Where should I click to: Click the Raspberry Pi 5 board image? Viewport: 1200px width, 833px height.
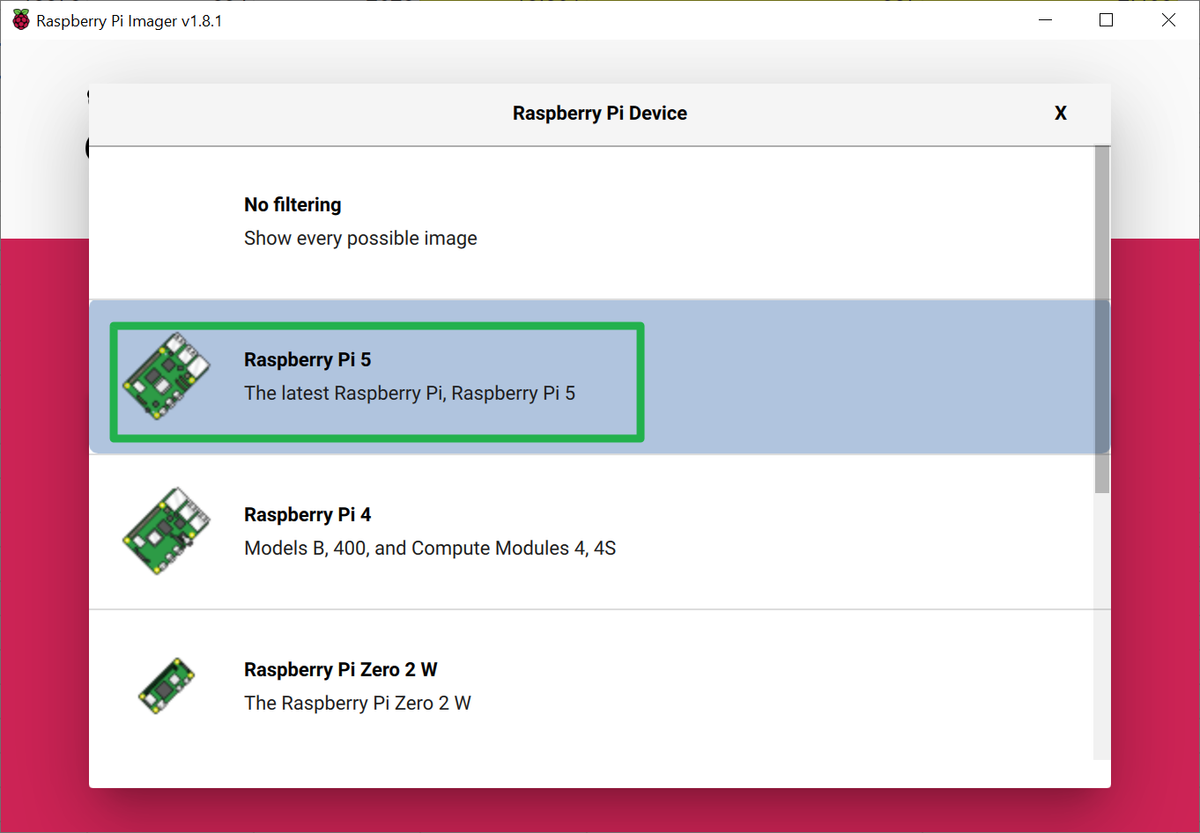[166, 375]
